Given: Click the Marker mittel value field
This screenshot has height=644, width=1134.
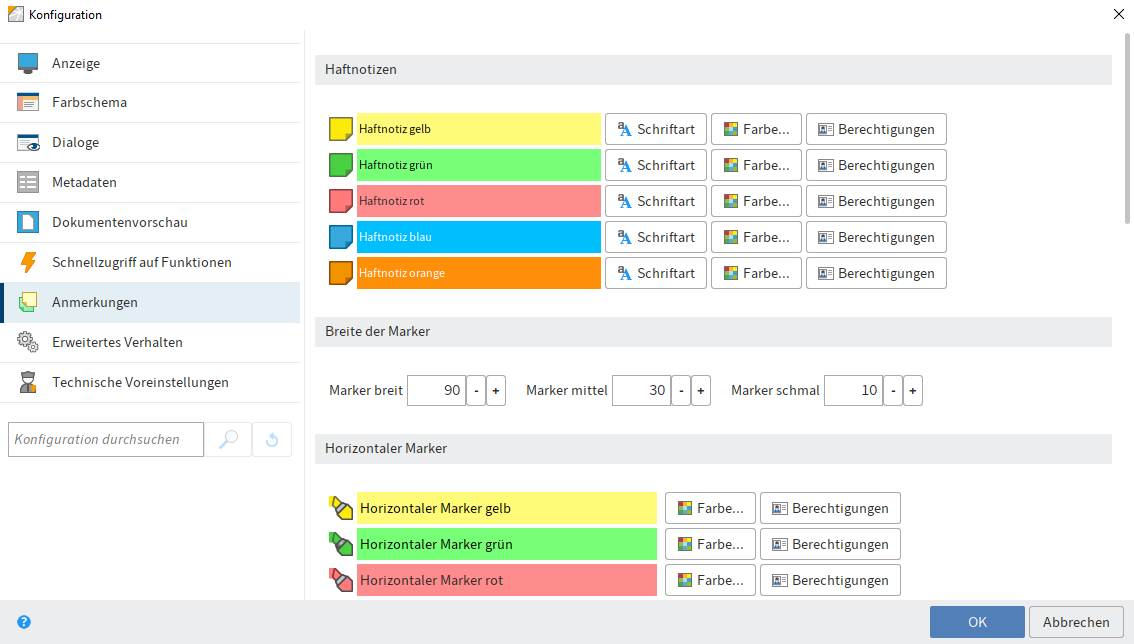Looking at the screenshot, I should (641, 391).
